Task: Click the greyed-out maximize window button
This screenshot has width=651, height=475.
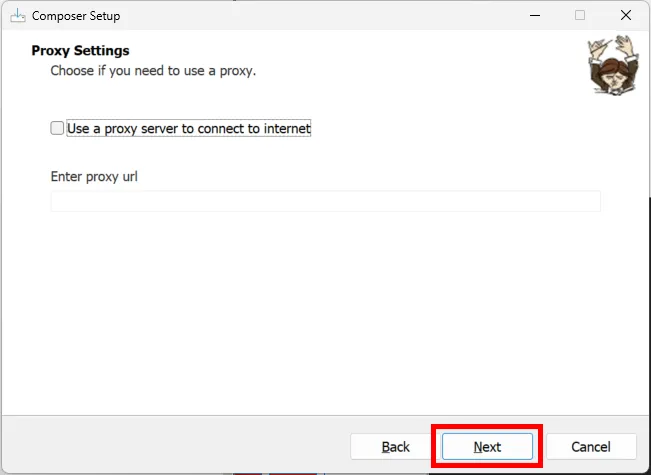Action: tap(580, 16)
